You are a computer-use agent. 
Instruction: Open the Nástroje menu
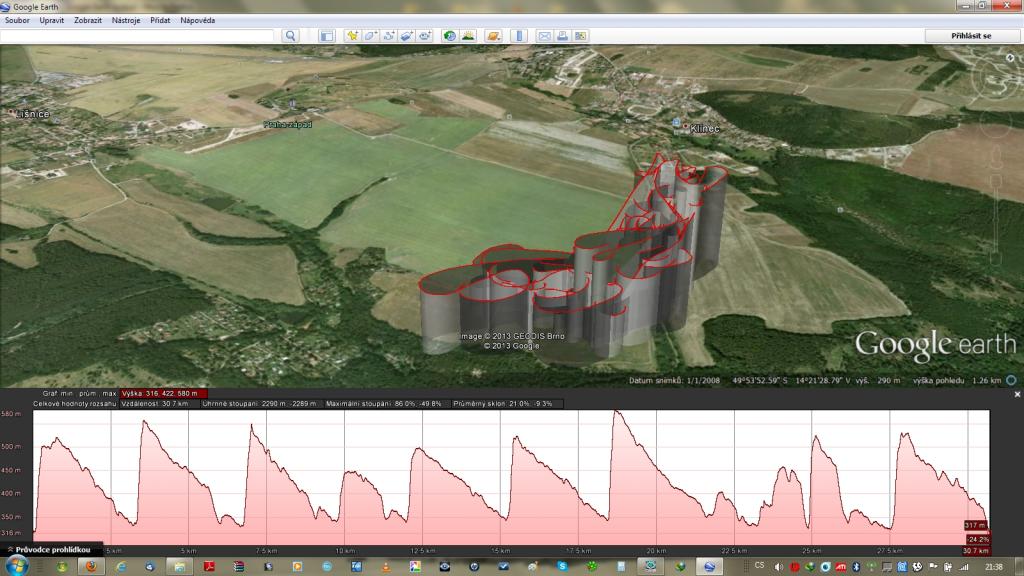click(125, 20)
